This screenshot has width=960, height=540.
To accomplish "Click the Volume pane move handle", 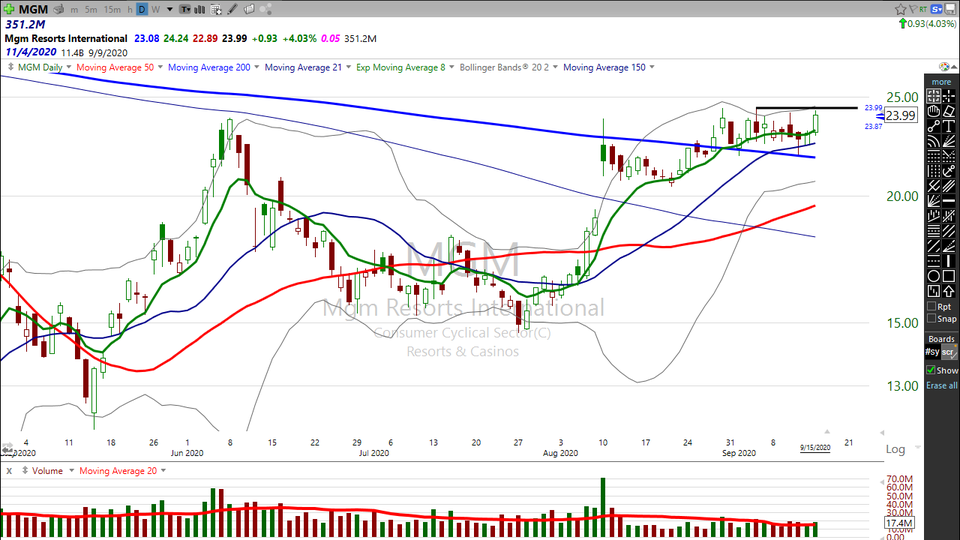I will [25, 471].
